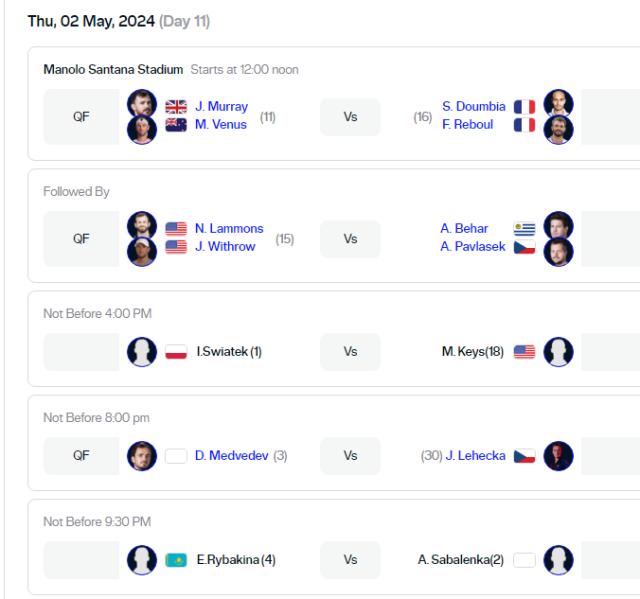The height and width of the screenshot is (599, 640).
Task: Click J. Murray's player photo
Action: (x=143, y=104)
